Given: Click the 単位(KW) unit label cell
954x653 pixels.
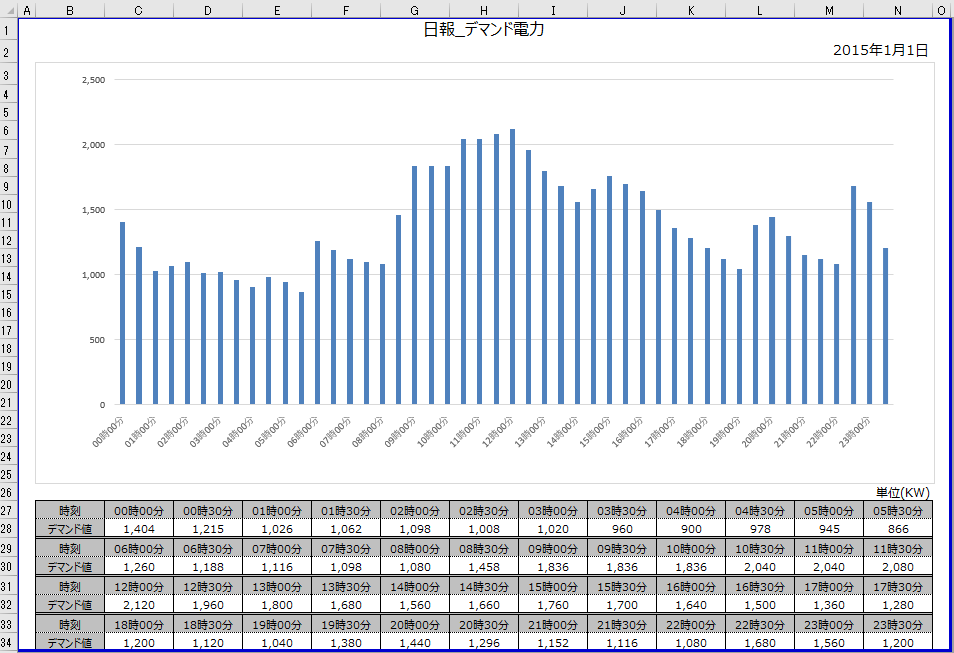Looking at the screenshot, I should (x=902, y=493).
